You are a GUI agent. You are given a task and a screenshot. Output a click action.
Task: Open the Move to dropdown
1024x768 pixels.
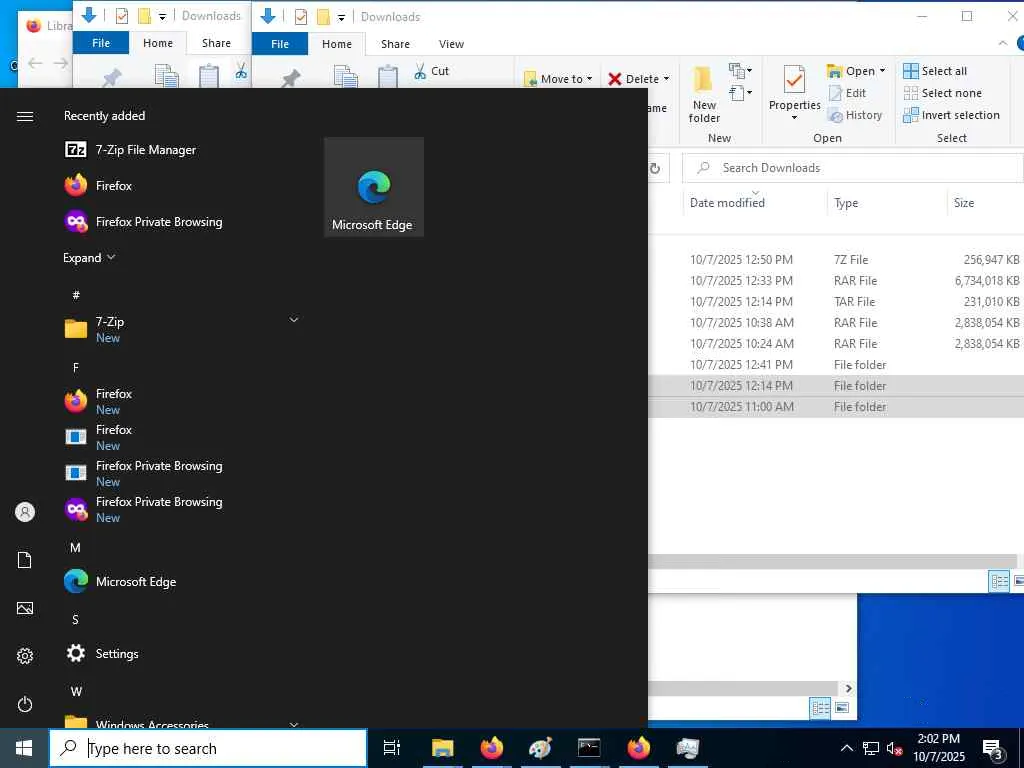558,79
